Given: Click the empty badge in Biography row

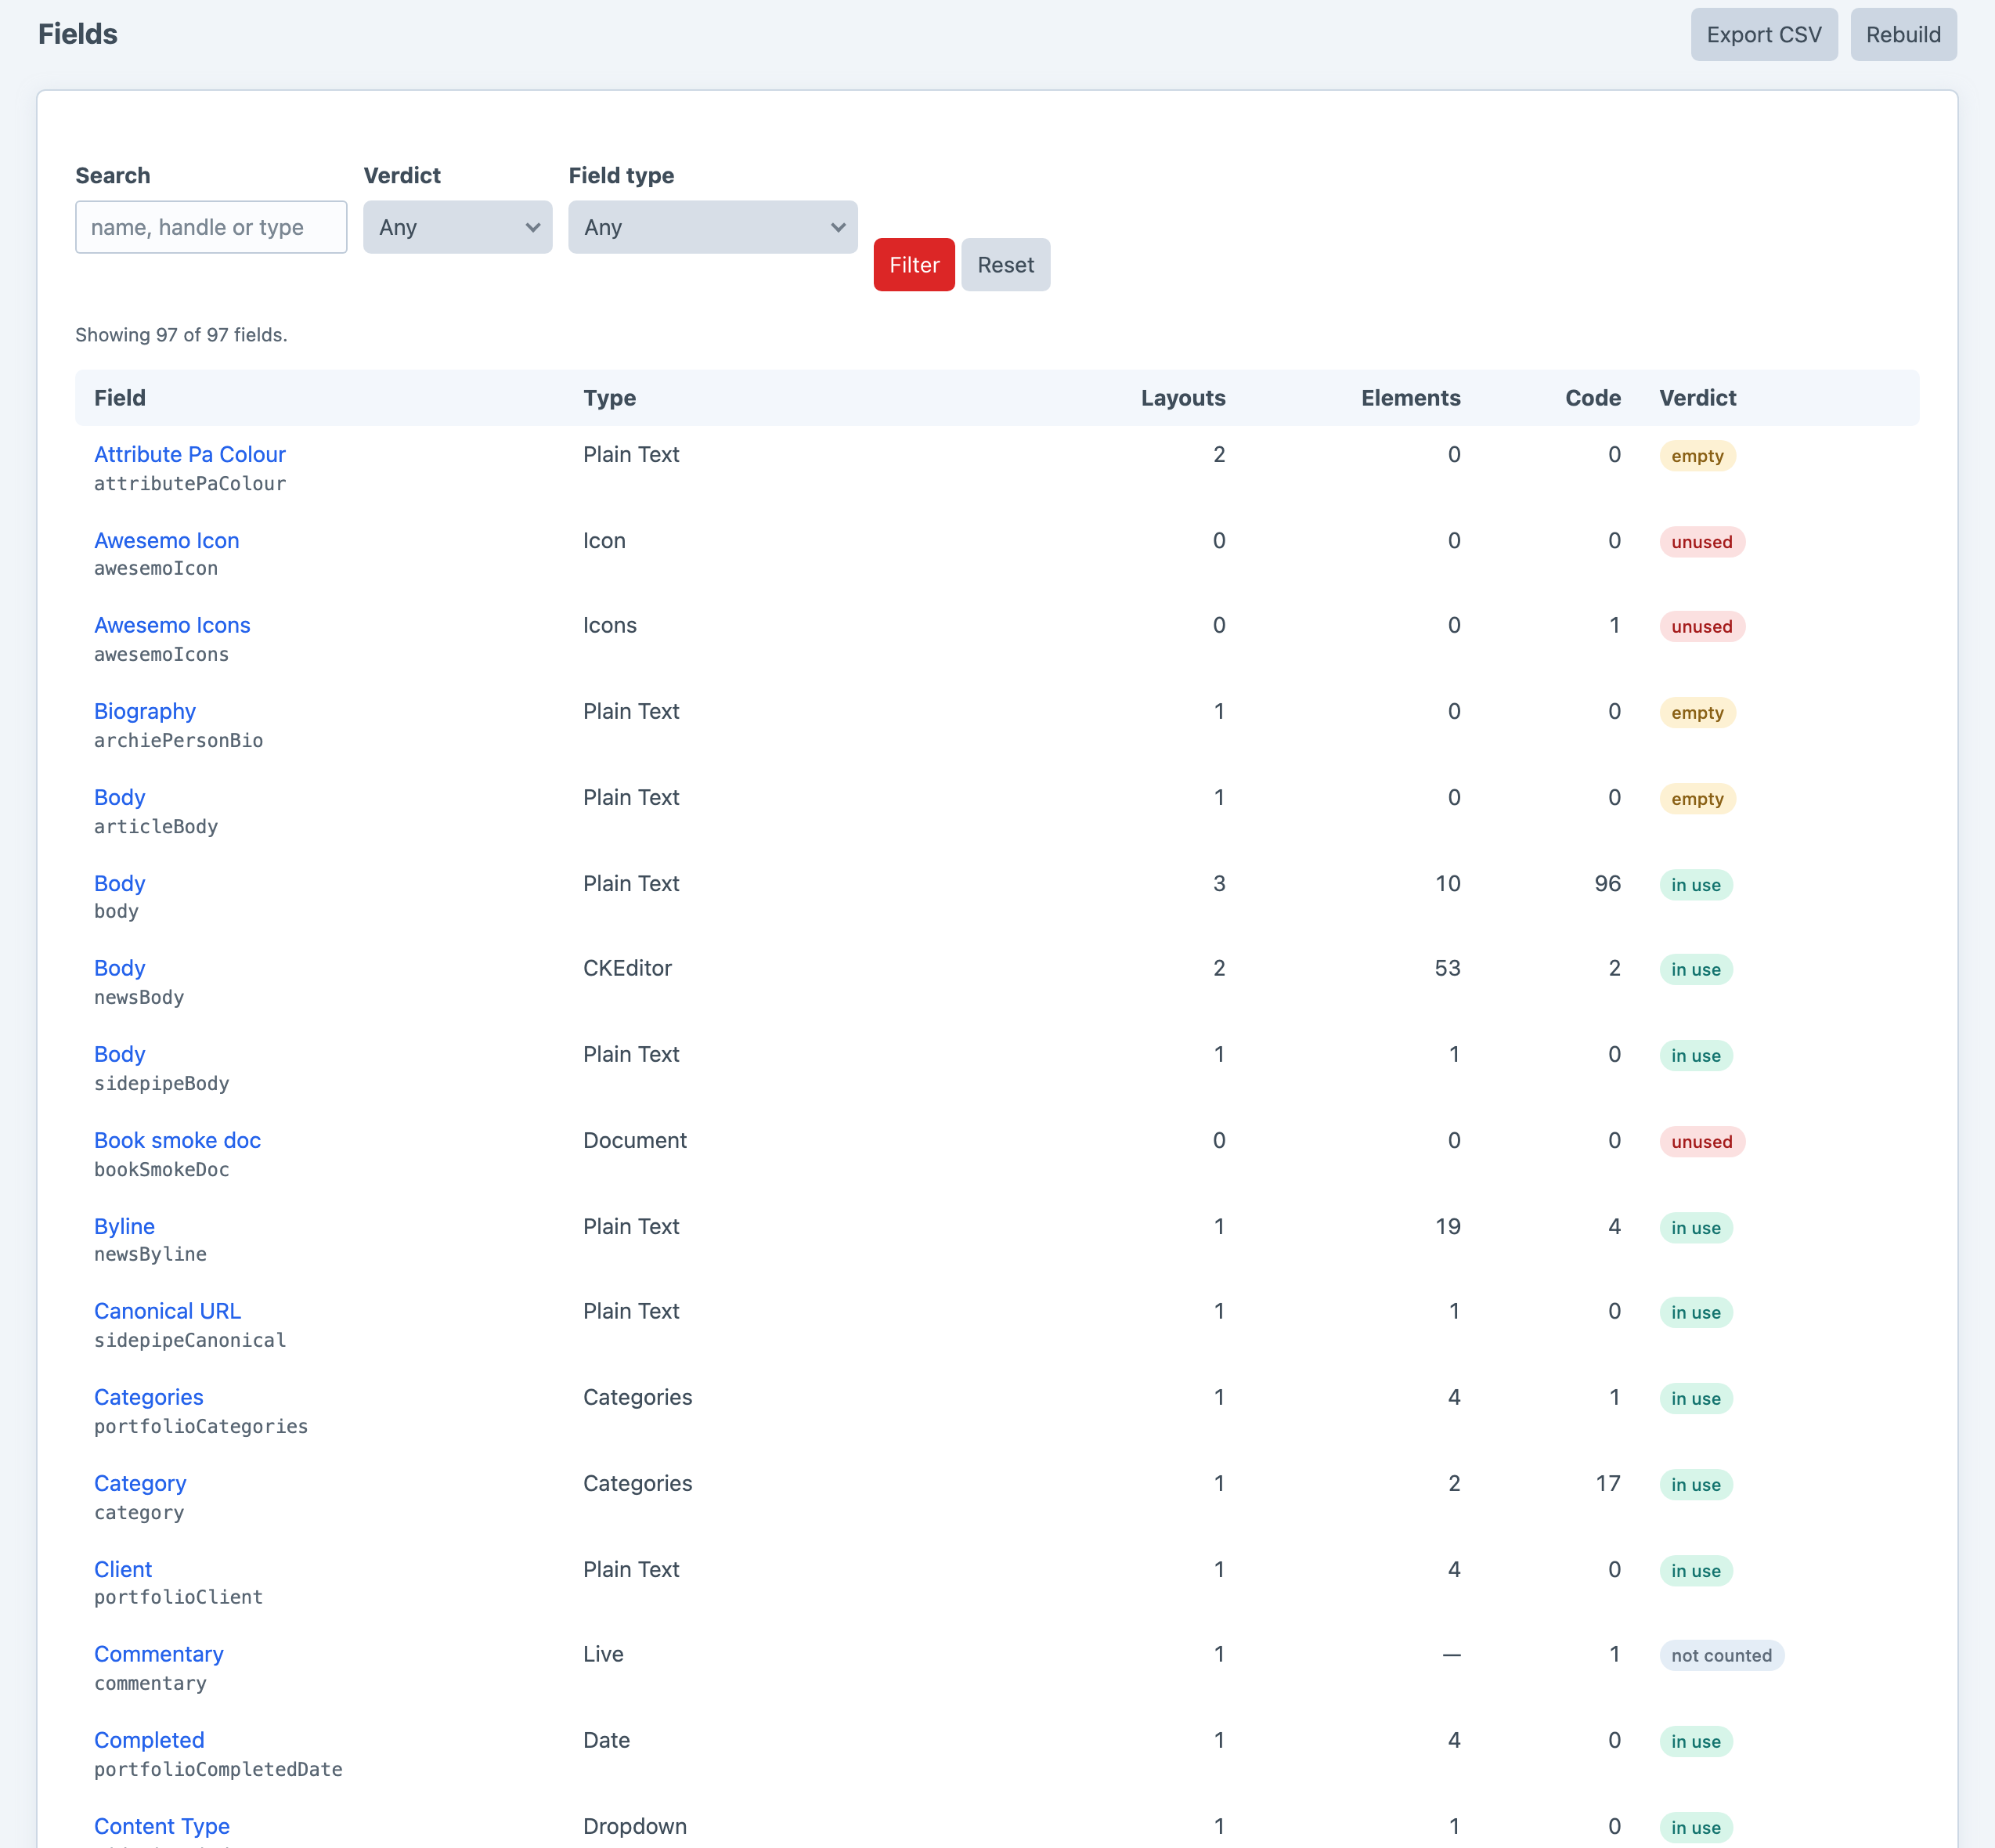Looking at the screenshot, I should click(x=1697, y=713).
